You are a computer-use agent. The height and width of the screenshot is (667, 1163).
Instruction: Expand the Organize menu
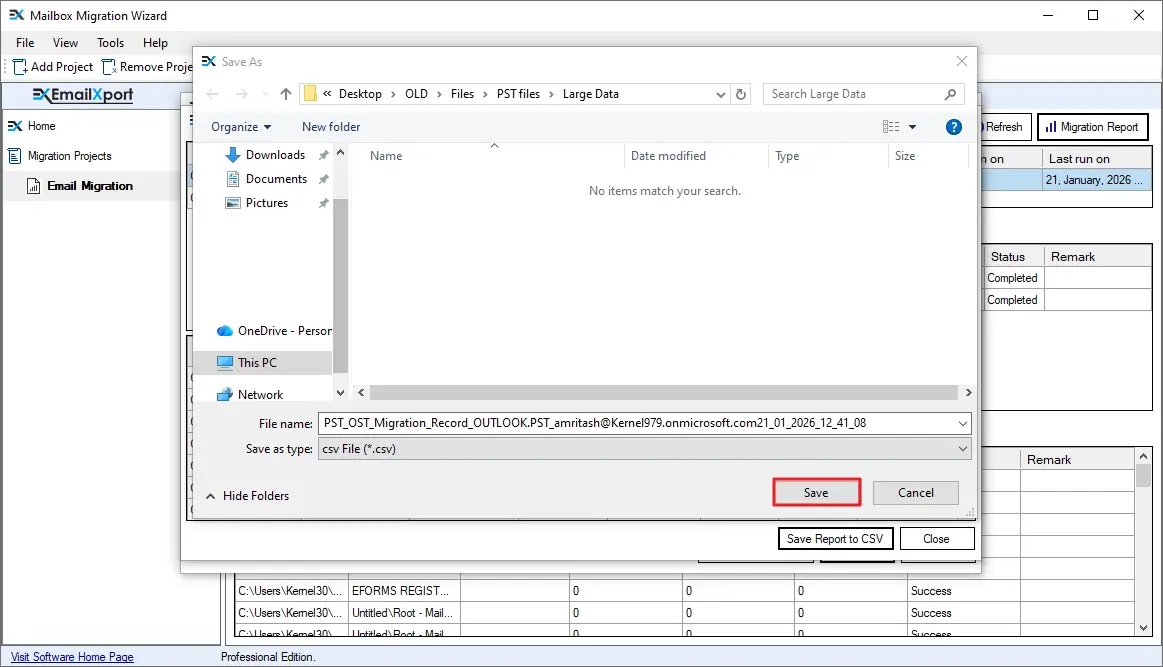point(240,127)
